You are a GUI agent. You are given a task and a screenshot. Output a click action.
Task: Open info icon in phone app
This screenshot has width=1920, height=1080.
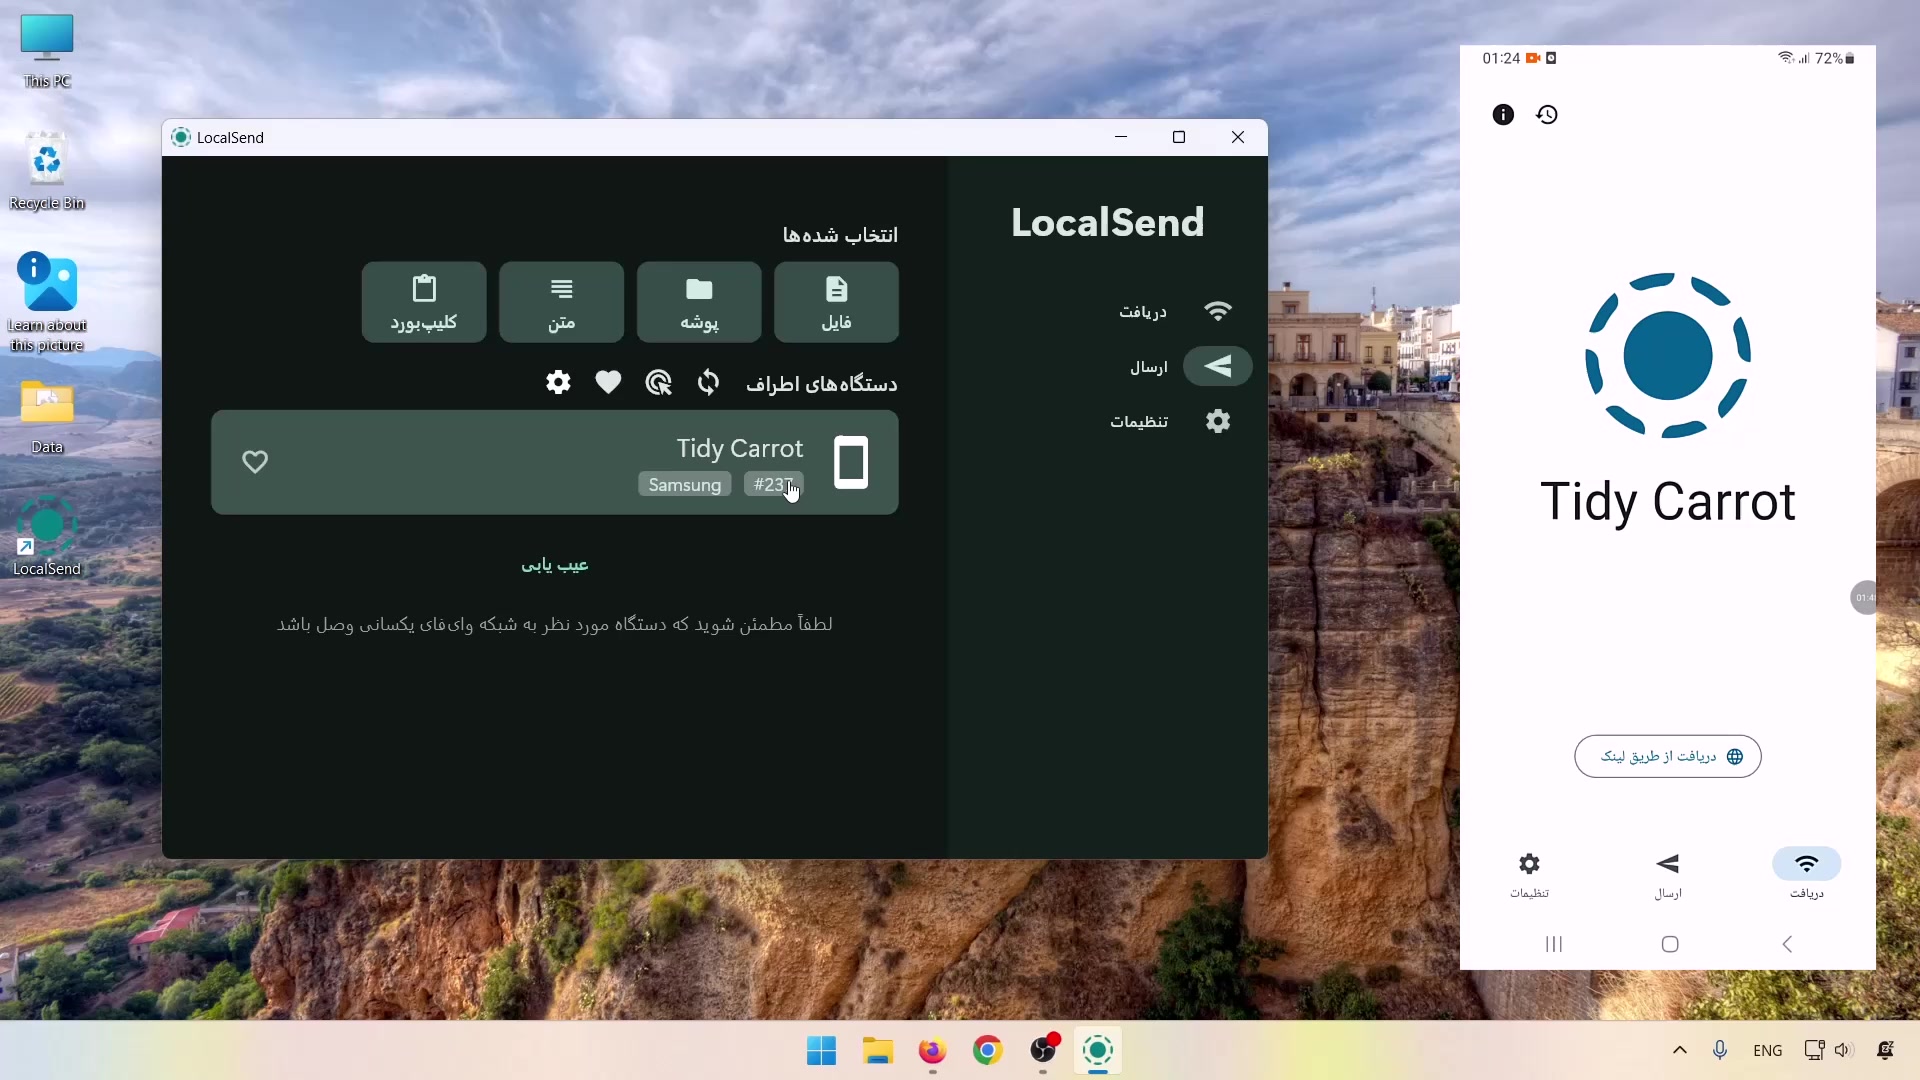[x=1503, y=114]
